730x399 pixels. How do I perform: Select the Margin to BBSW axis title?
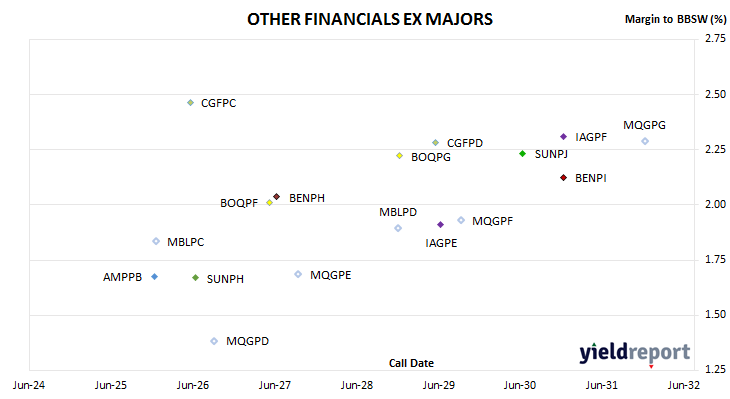coord(676,19)
